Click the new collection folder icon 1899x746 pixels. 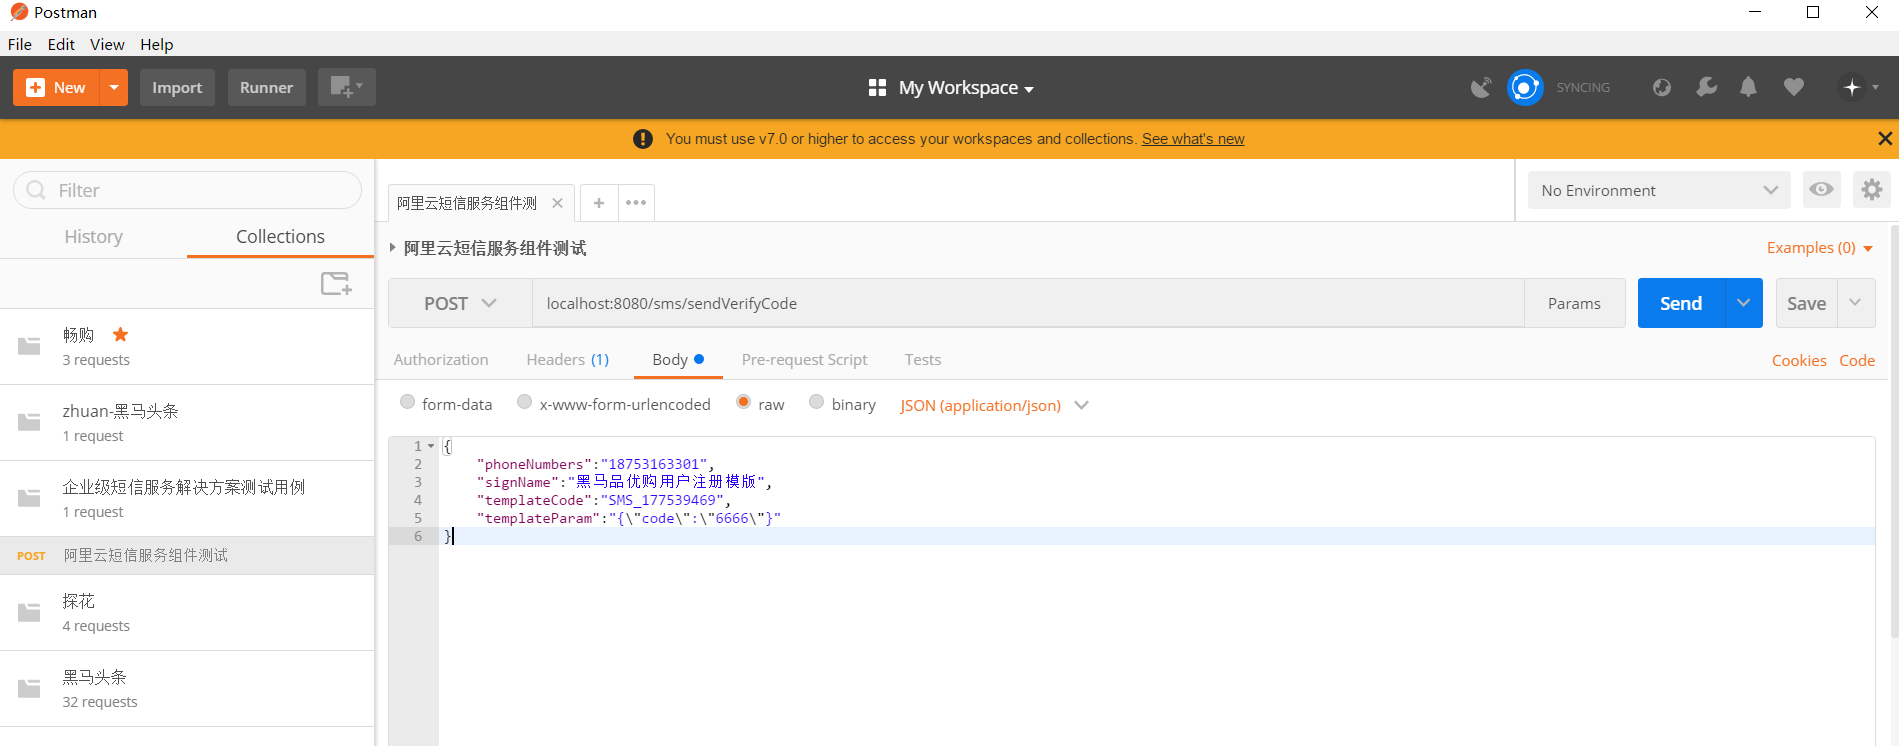tap(336, 284)
